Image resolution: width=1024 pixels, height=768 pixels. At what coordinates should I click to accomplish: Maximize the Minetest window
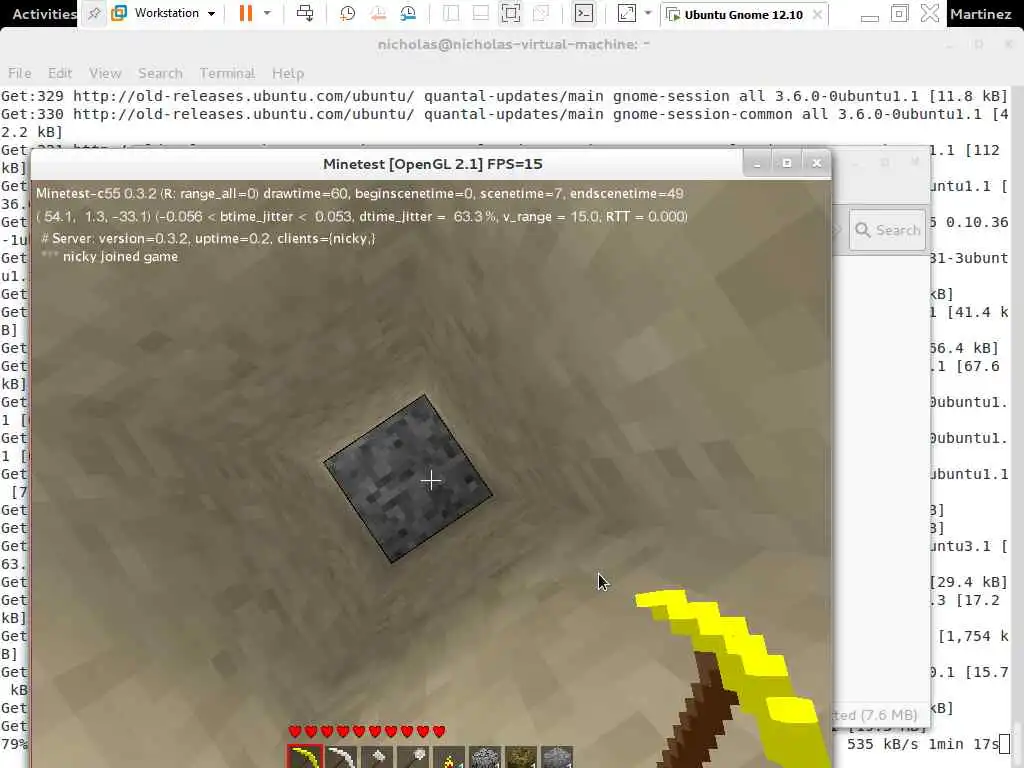pos(787,163)
